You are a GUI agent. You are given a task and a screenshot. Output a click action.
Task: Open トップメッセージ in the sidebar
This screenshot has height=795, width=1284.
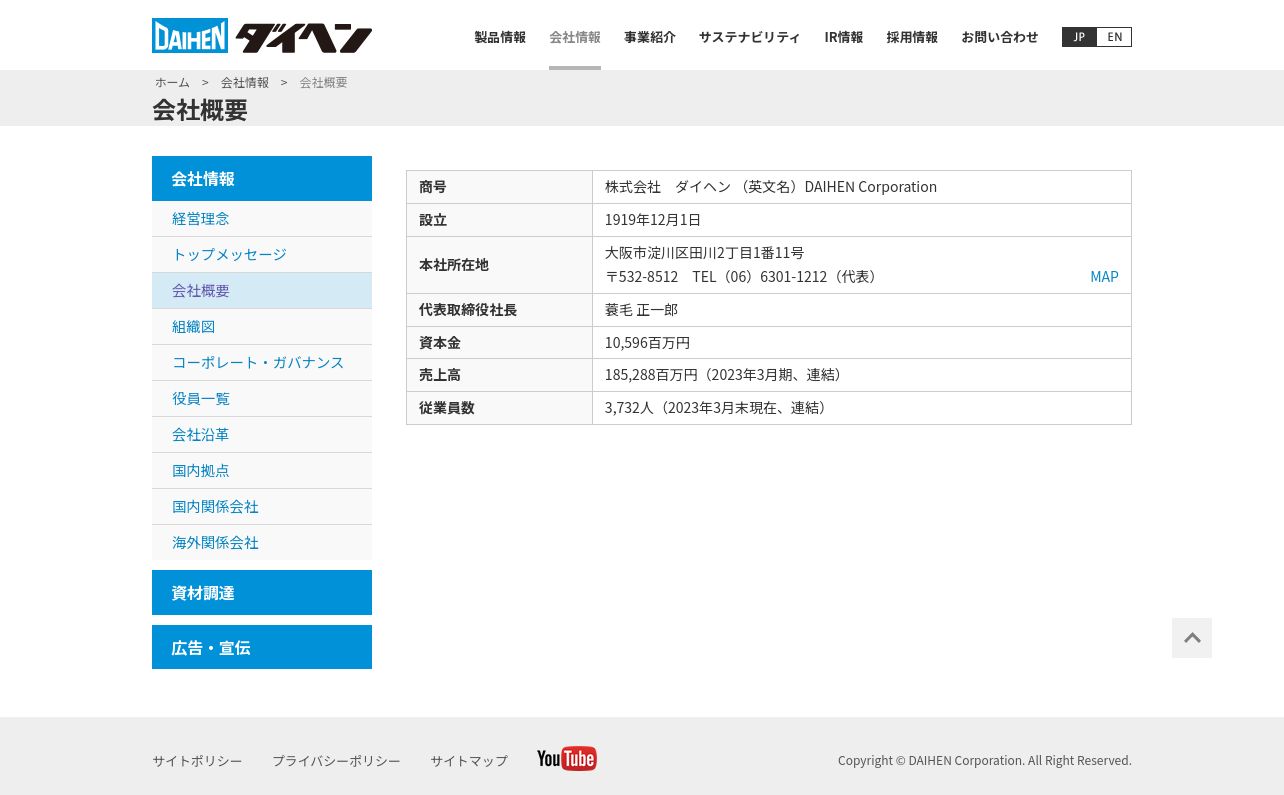(x=262, y=255)
